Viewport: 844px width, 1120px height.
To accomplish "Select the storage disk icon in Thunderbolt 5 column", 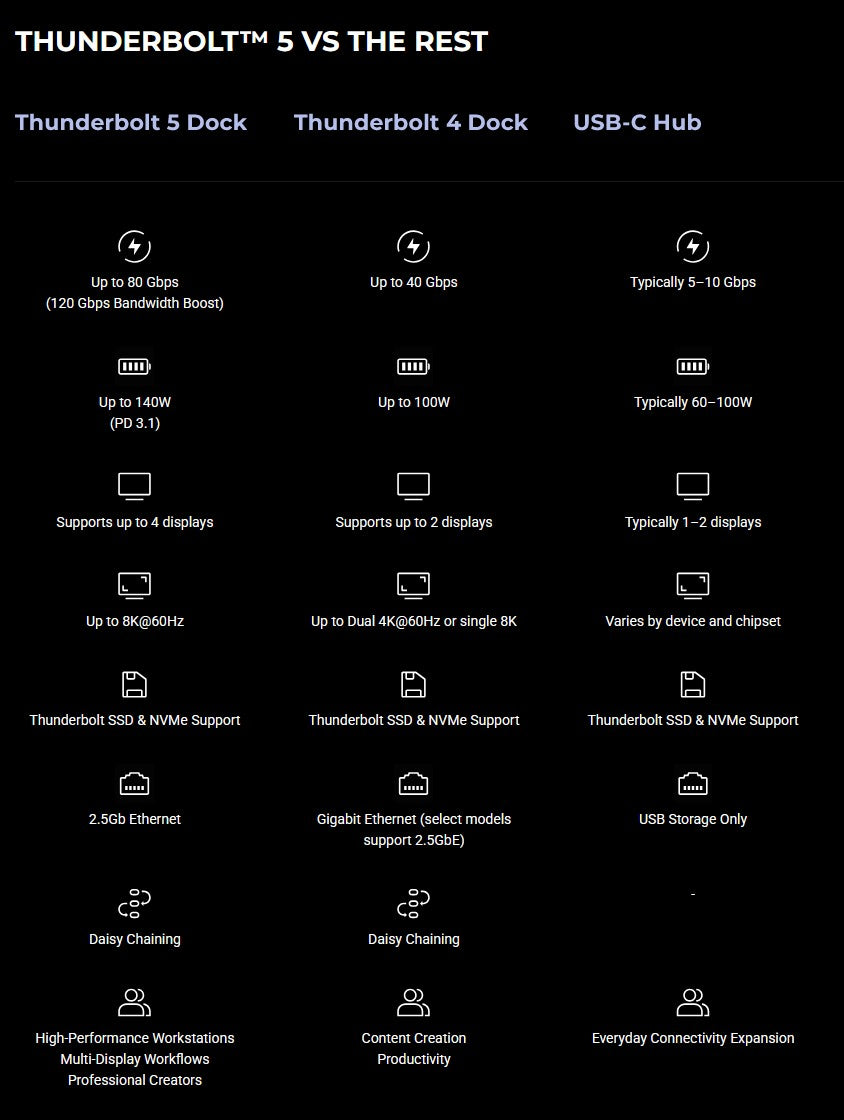I will pos(134,684).
